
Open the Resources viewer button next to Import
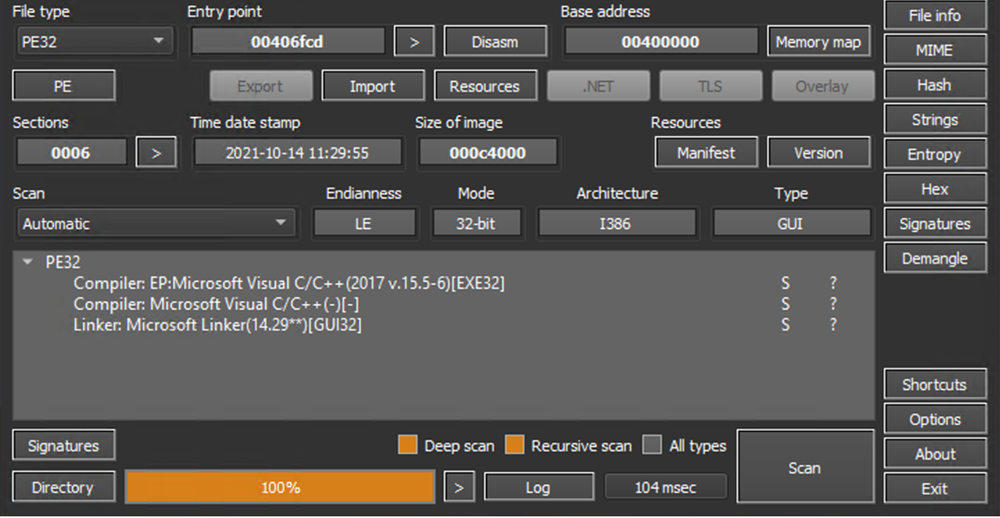click(485, 86)
